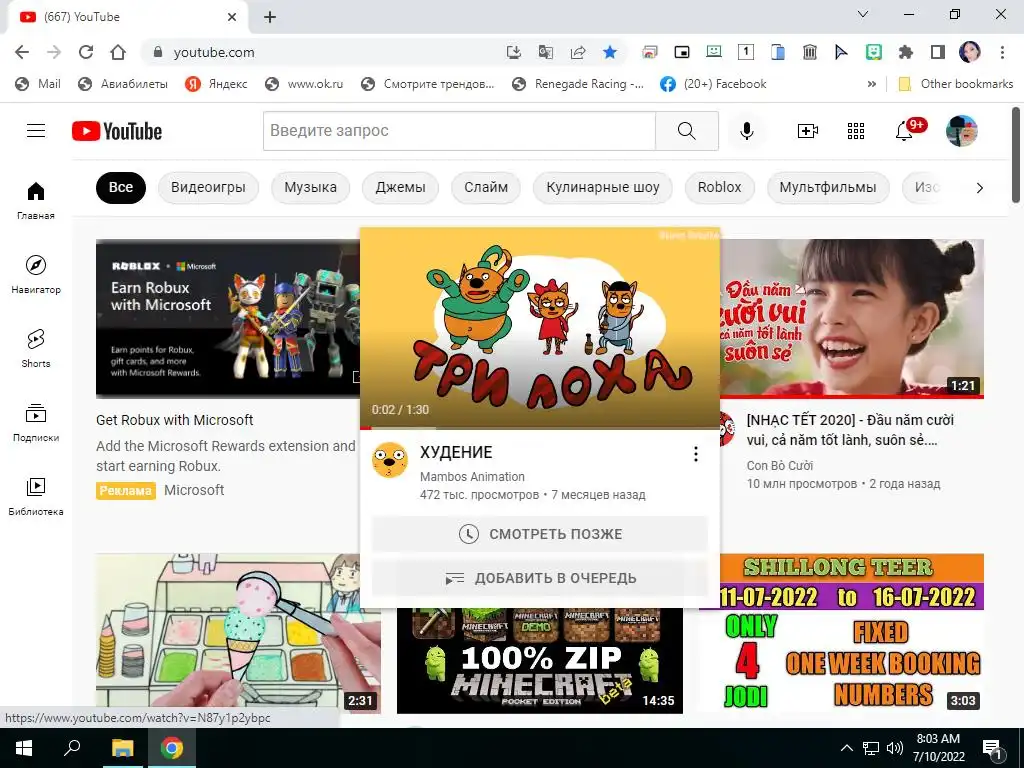The height and width of the screenshot is (768, 1024).
Task: Select the Слайм filter chip
Action: pos(486,187)
